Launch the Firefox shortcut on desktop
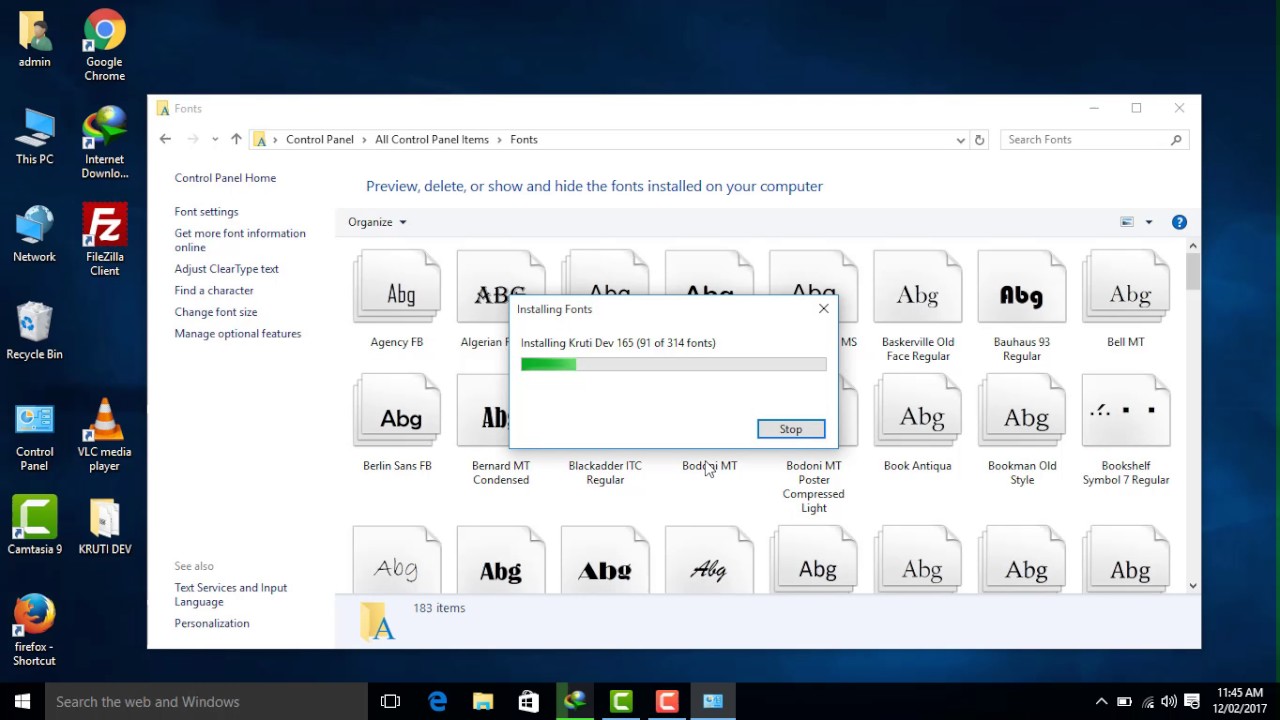 tap(34, 631)
